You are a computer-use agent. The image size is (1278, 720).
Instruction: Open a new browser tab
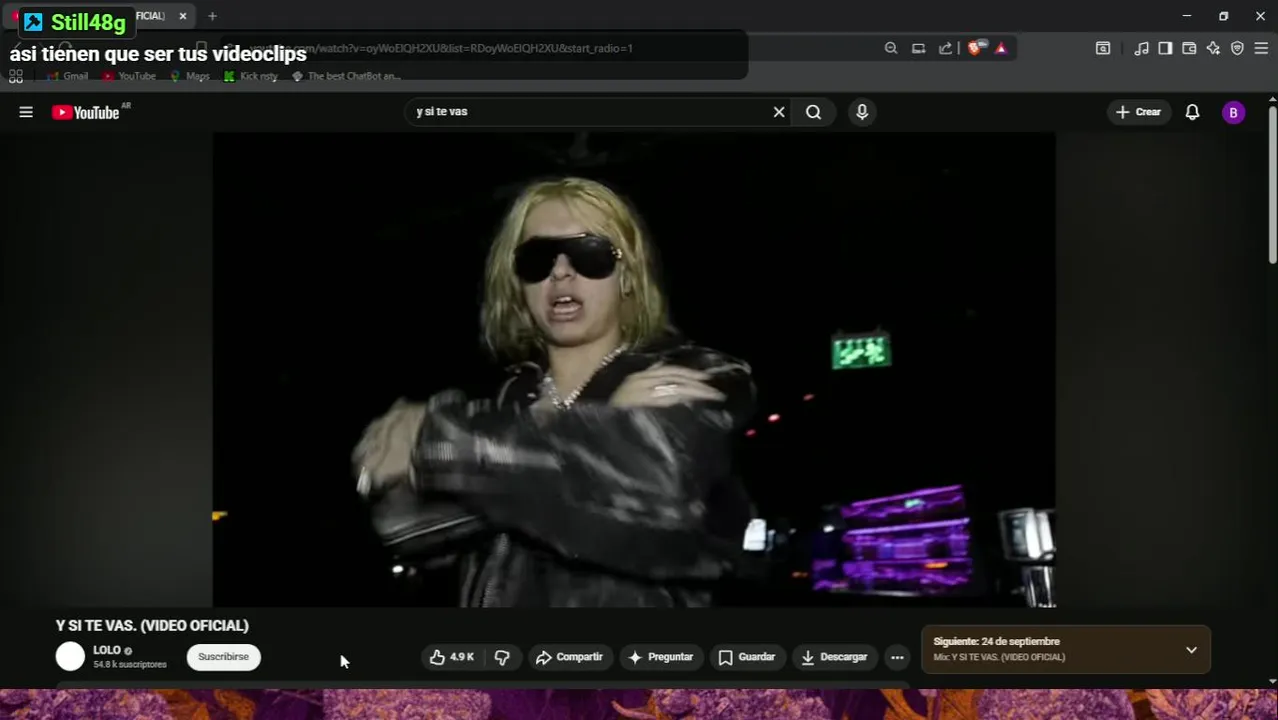click(212, 16)
